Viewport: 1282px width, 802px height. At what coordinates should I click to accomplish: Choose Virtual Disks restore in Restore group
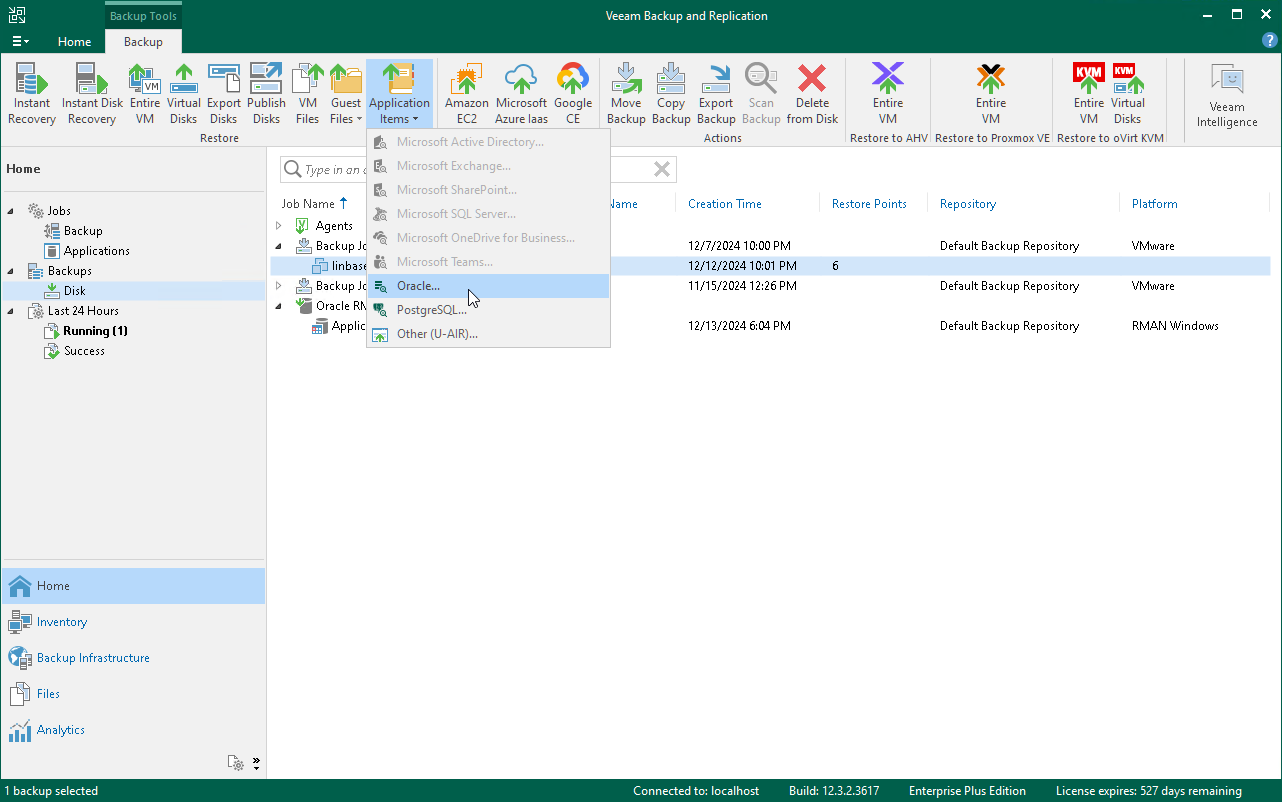pos(184,94)
